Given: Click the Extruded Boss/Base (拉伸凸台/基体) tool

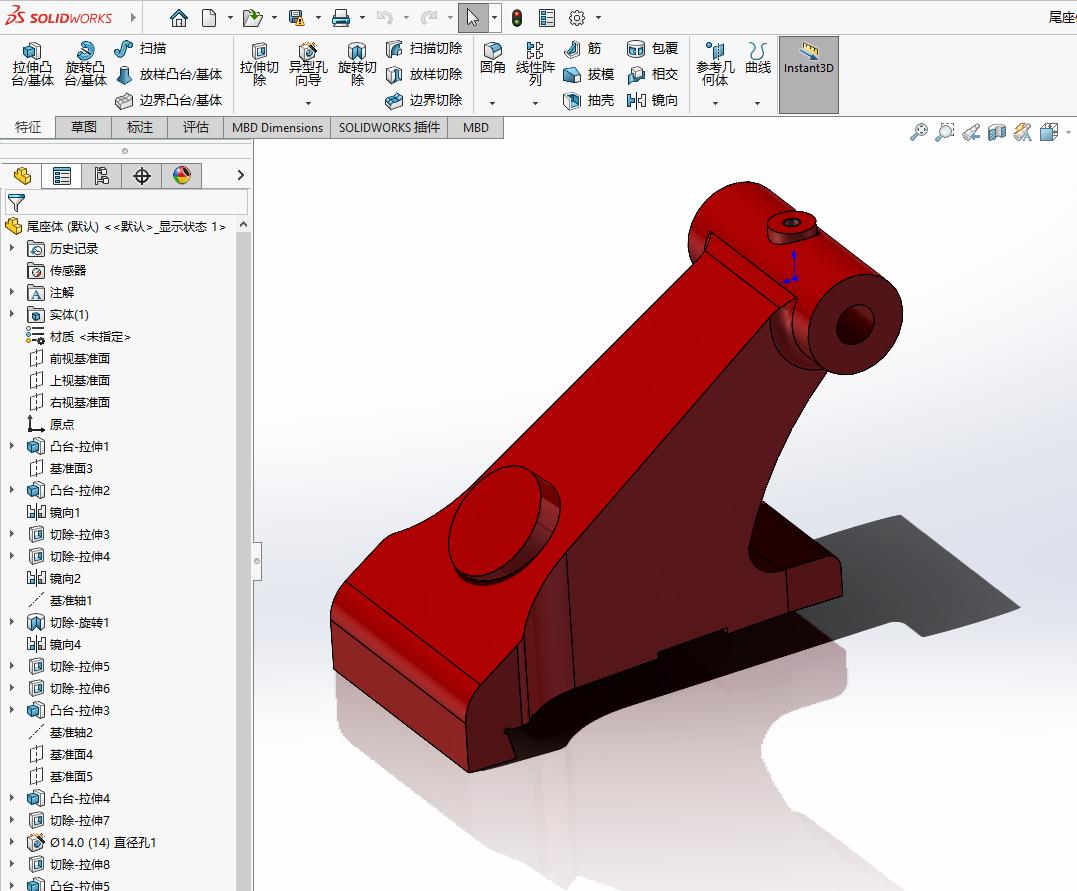Looking at the screenshot, I should click(x=32, y=64).
